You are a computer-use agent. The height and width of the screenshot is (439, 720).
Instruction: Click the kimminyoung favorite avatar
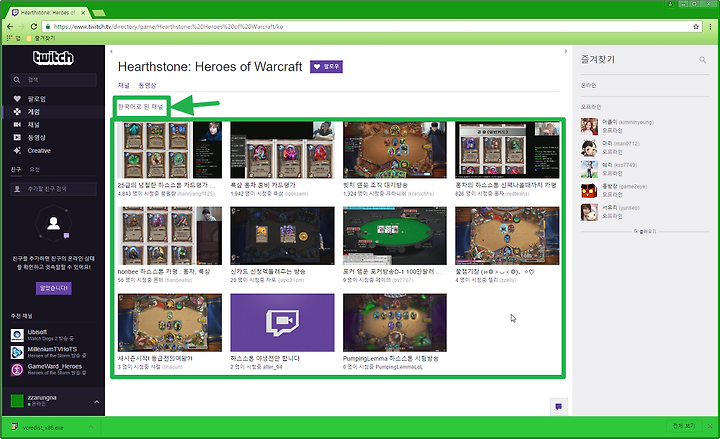[589, 126]
